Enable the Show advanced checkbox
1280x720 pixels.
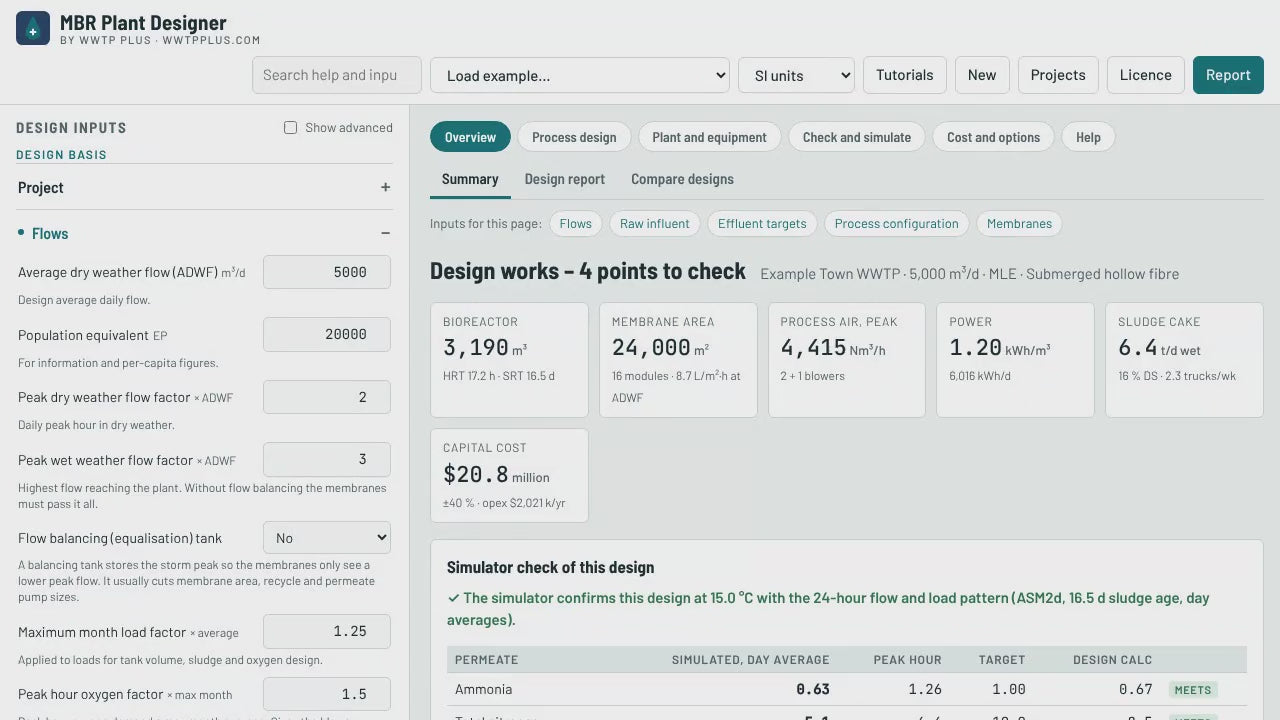tap(290, 128)
